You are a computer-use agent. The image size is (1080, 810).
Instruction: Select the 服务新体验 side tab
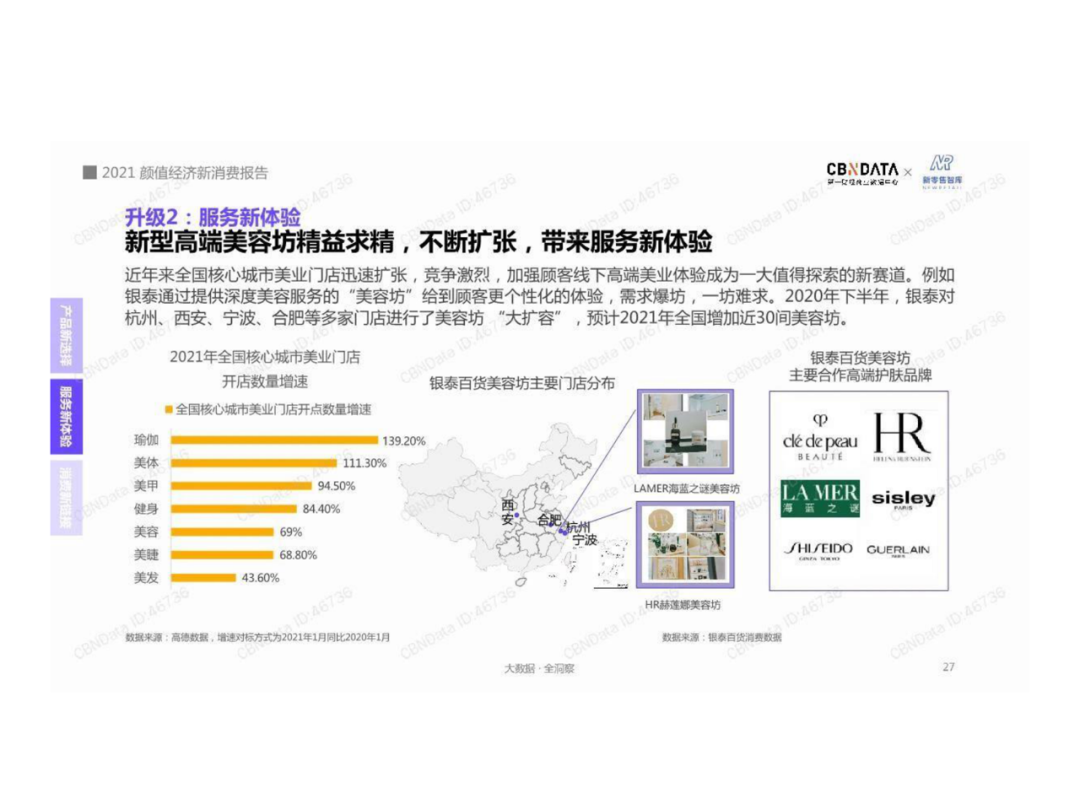66,417
